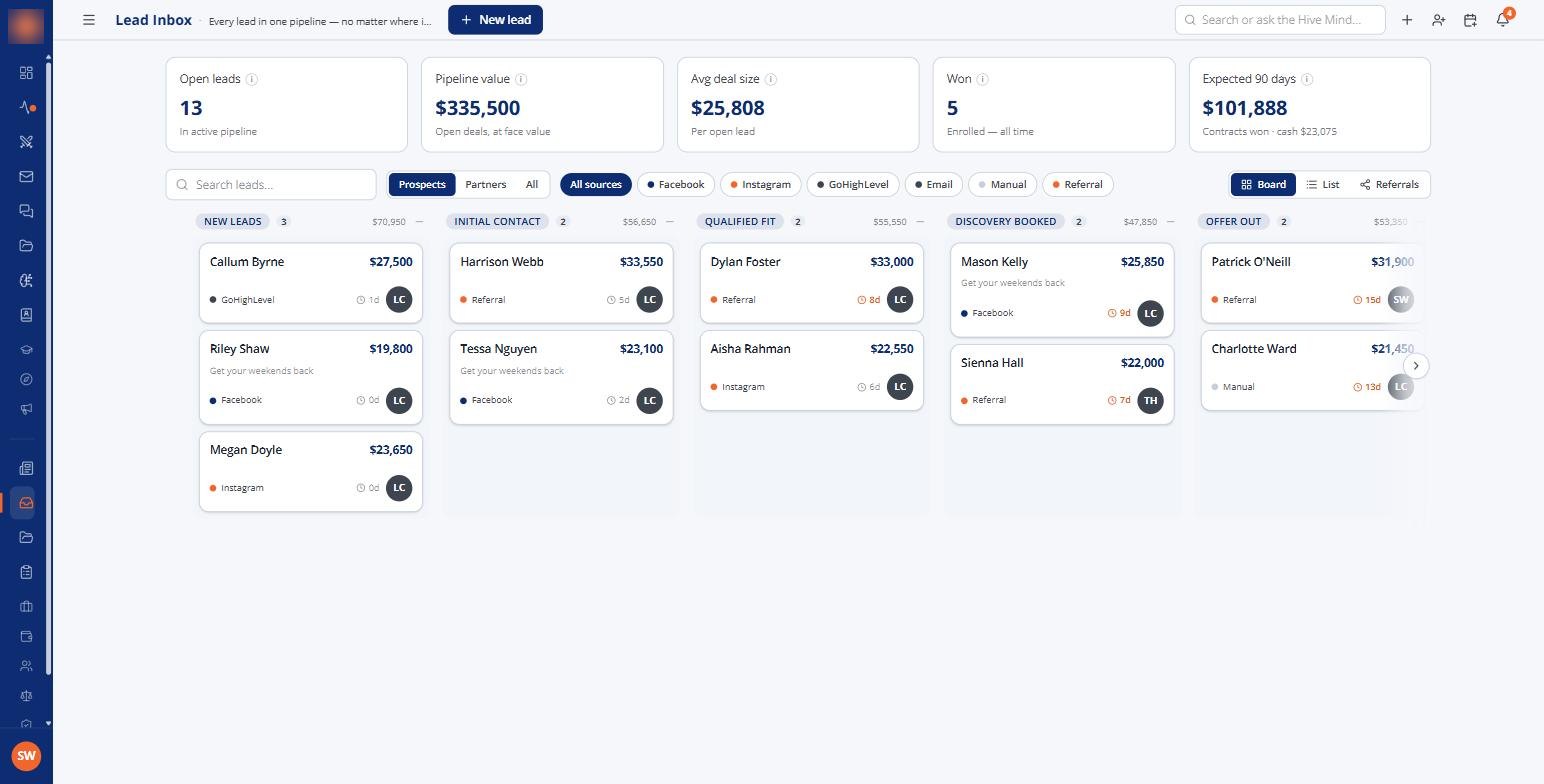Select the Partners filter

(486, 185)
